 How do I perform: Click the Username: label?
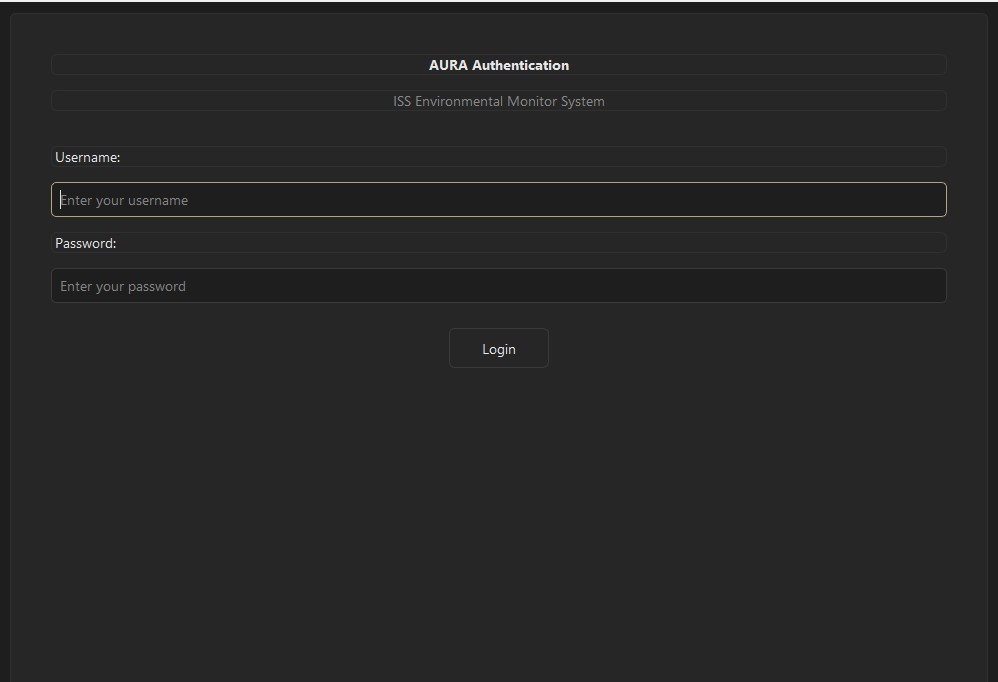pyautogui.click(x=87, y=157)
